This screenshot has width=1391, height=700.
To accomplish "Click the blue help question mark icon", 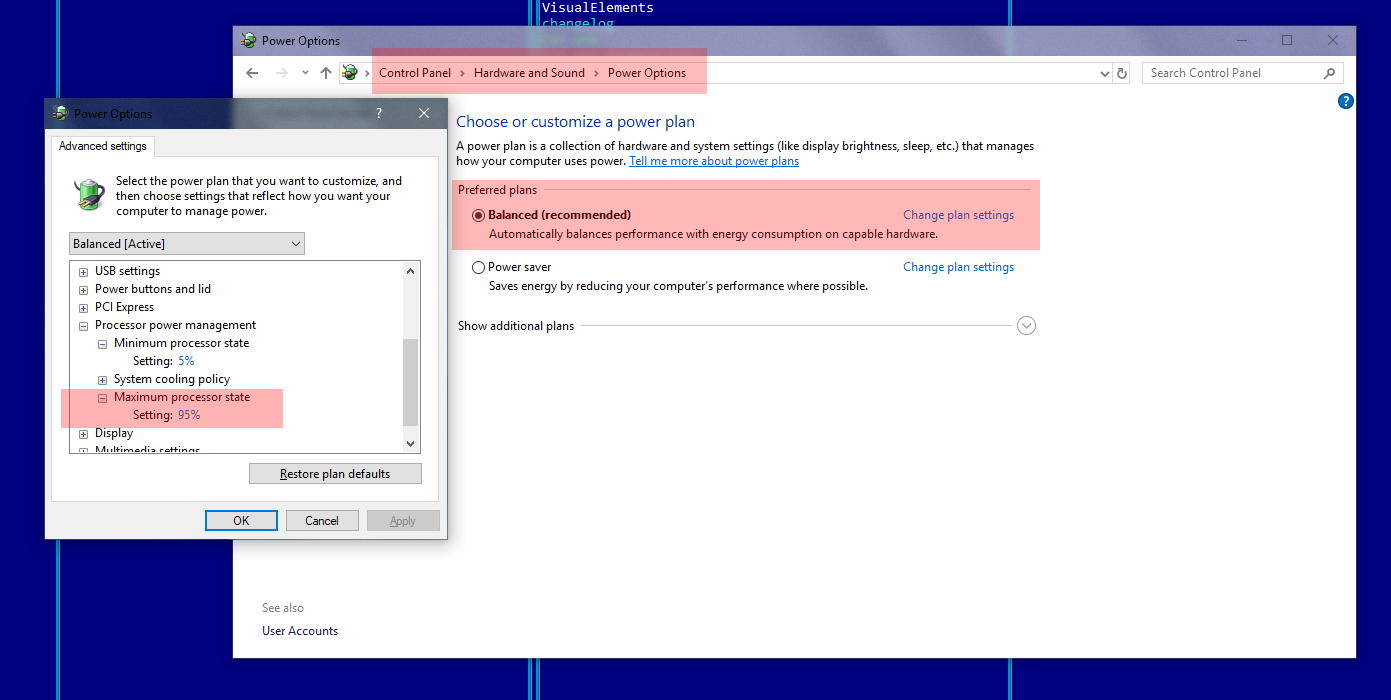I will (1346, 101).
